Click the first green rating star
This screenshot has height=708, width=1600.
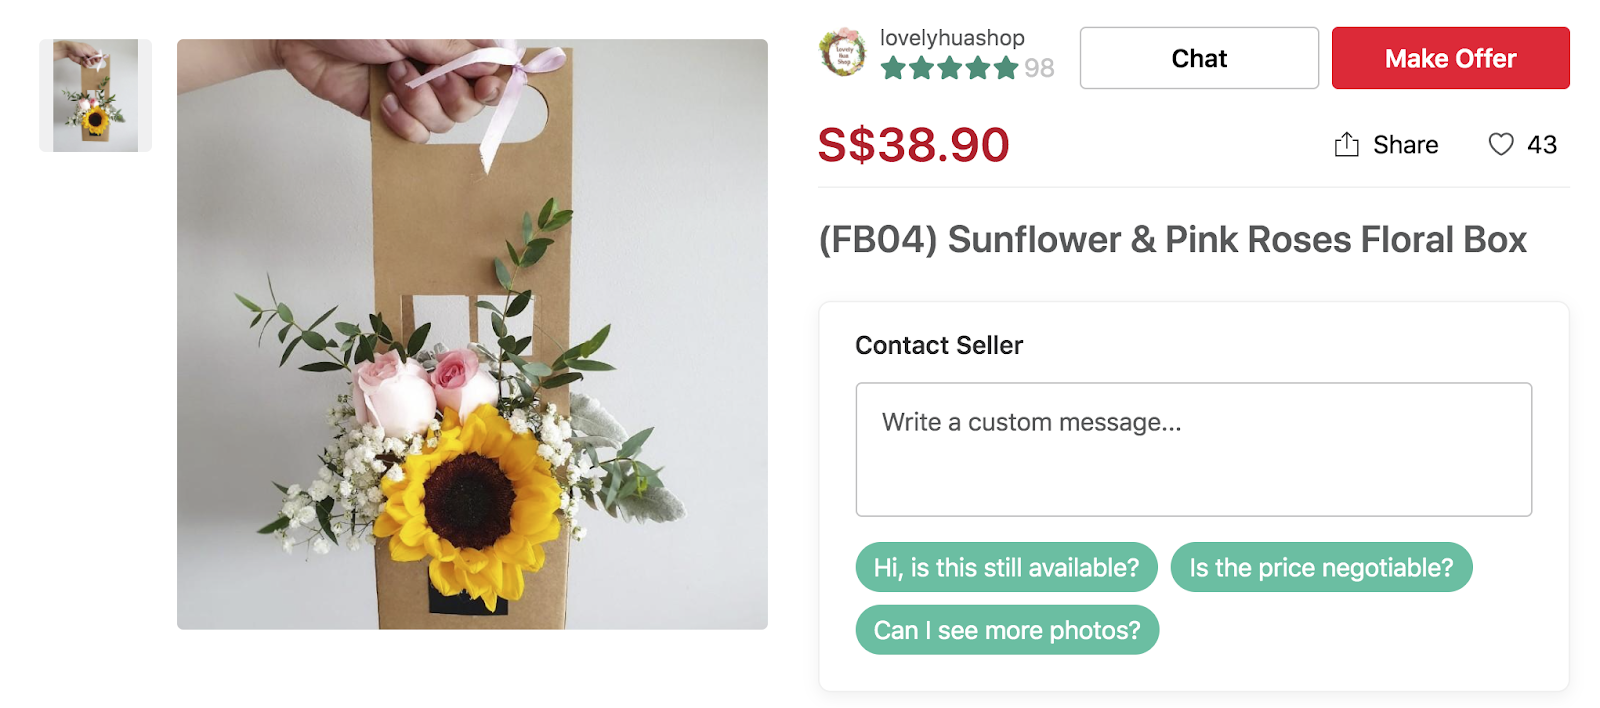pos(893,68)
